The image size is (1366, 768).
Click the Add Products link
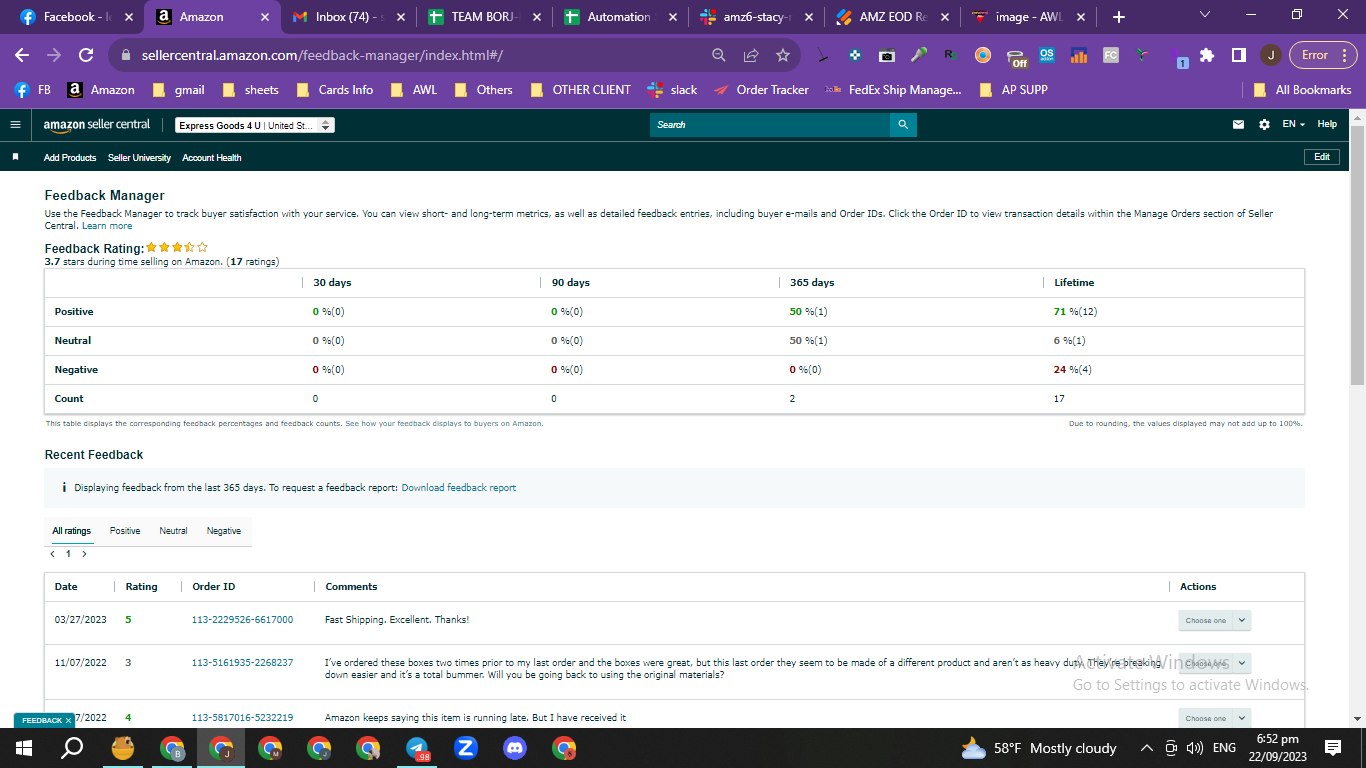[70, 158]
